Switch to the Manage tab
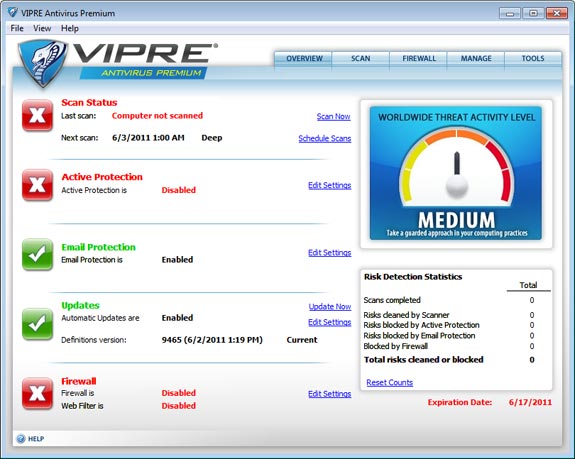575x459 pixels. 476,59
